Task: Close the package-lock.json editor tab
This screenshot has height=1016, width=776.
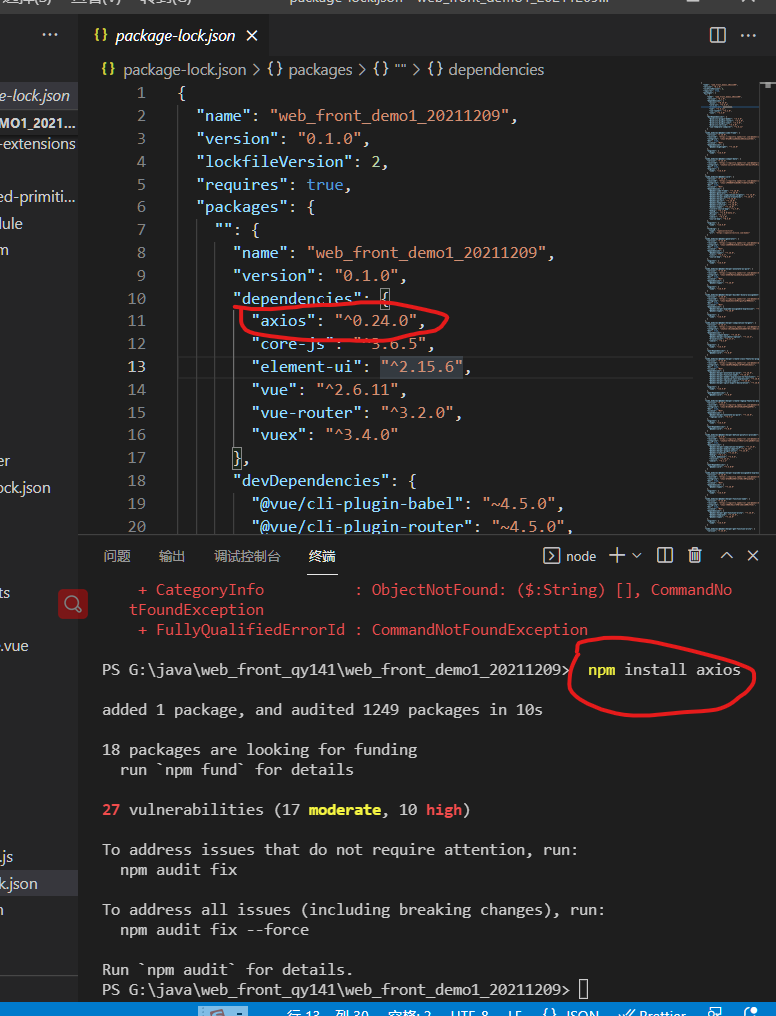Action: [252, 36]
